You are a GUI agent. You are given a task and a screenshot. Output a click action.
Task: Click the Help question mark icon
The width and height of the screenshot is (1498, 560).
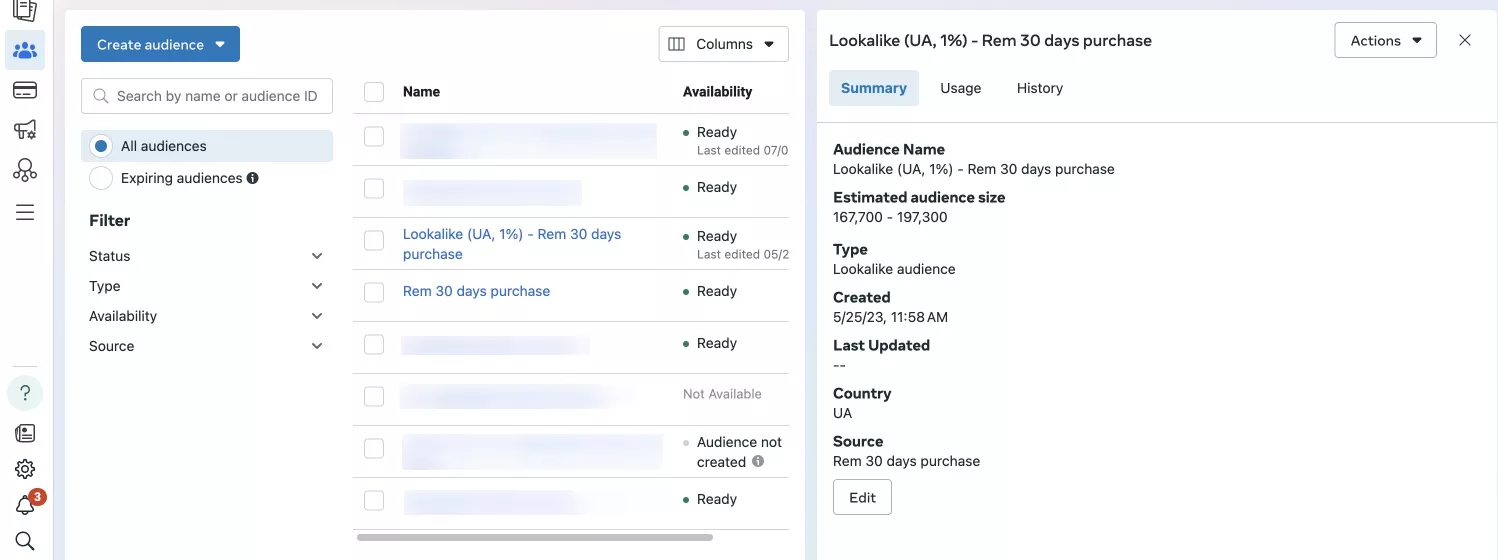tap(25, 393)
